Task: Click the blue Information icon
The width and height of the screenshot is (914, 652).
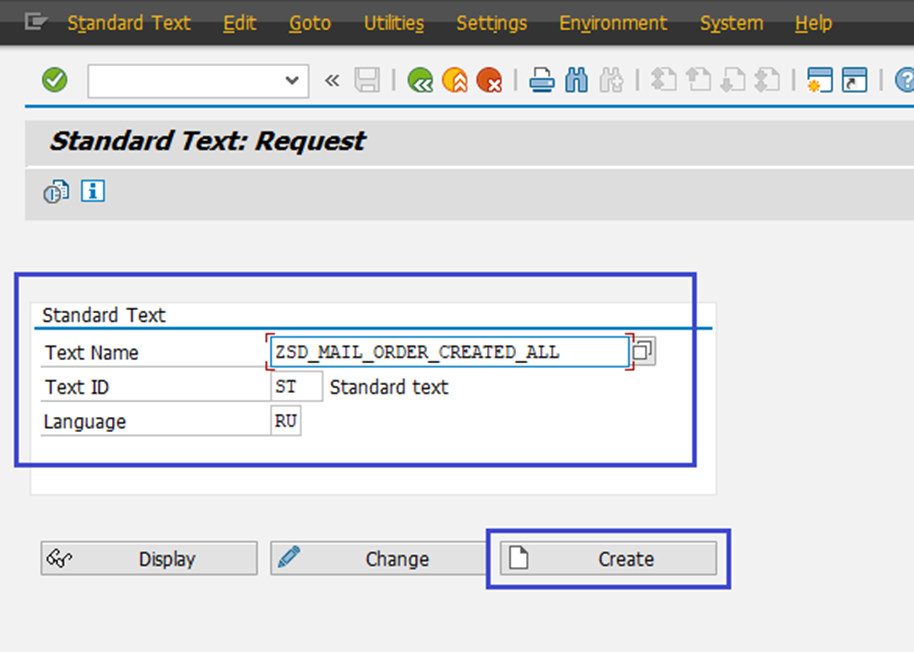Action: pos(93,191)
